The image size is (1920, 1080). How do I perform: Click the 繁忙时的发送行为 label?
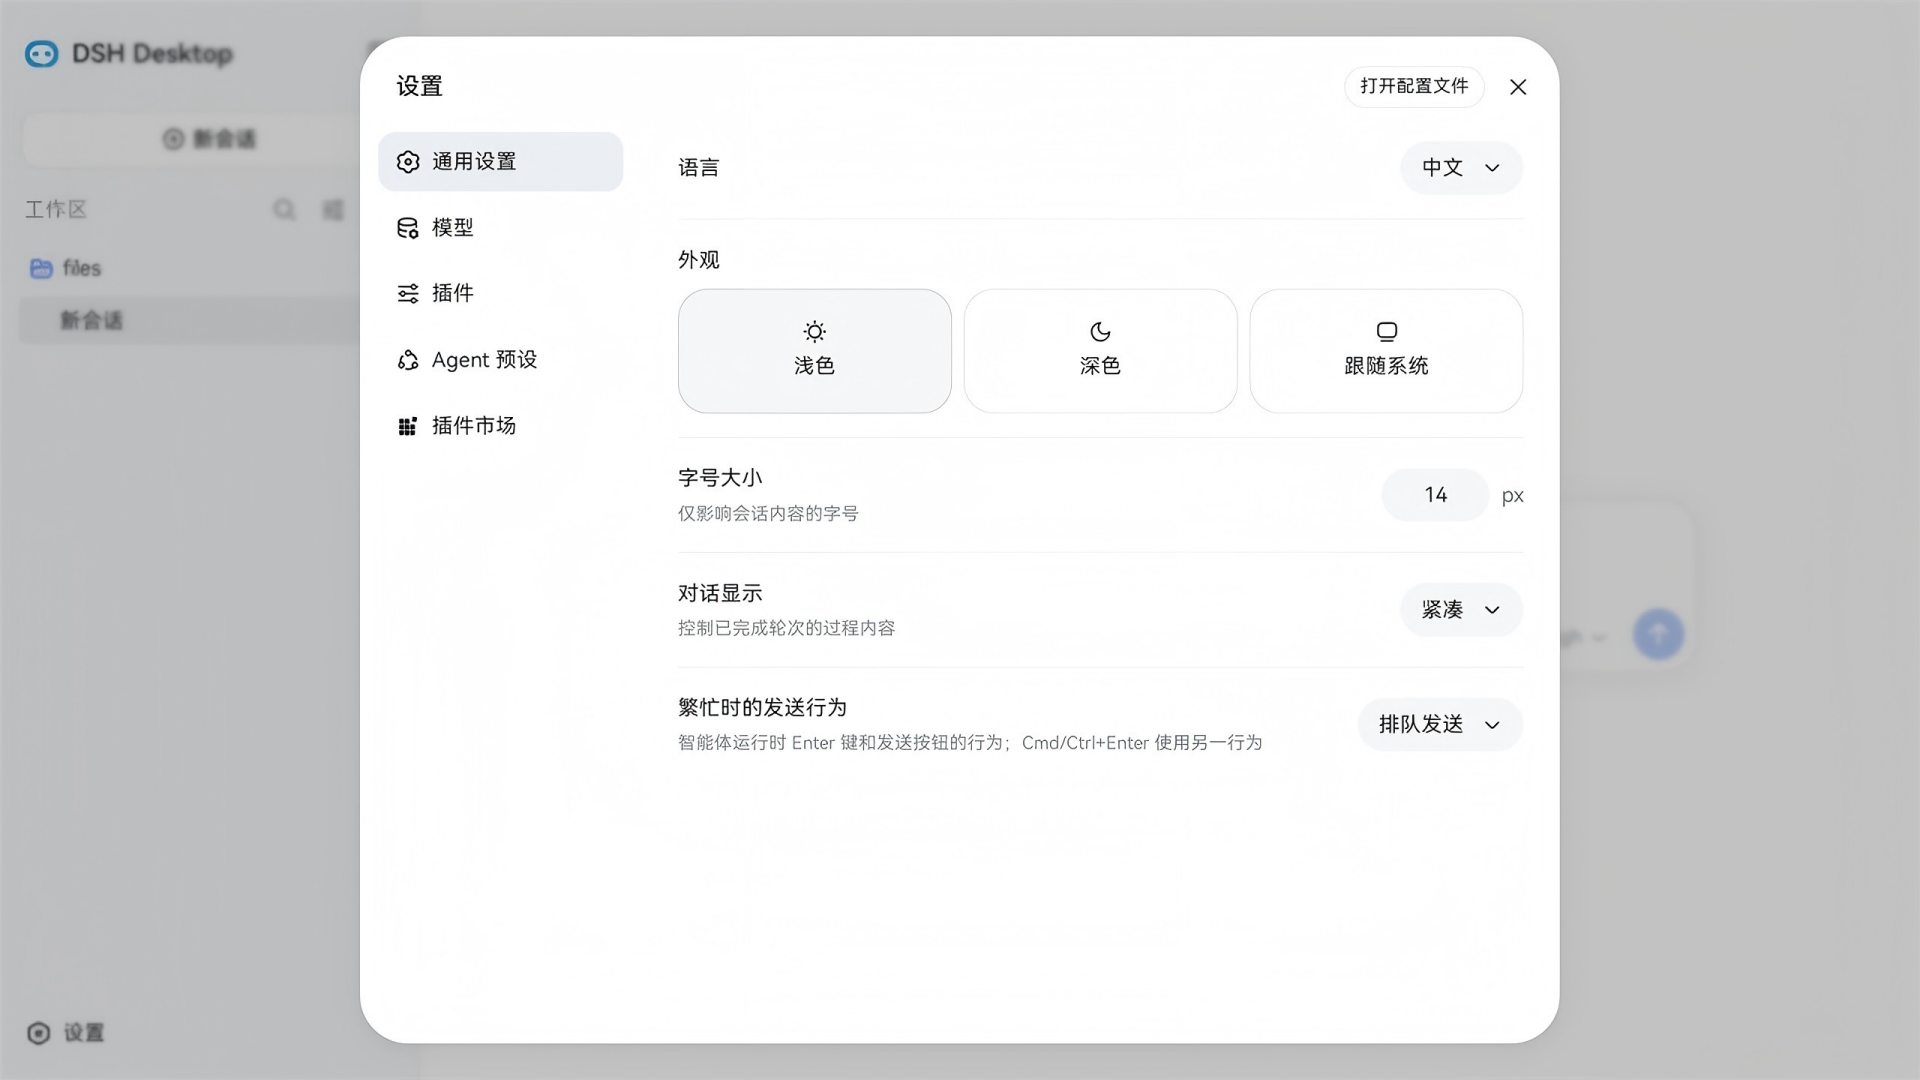pos(762,707)
